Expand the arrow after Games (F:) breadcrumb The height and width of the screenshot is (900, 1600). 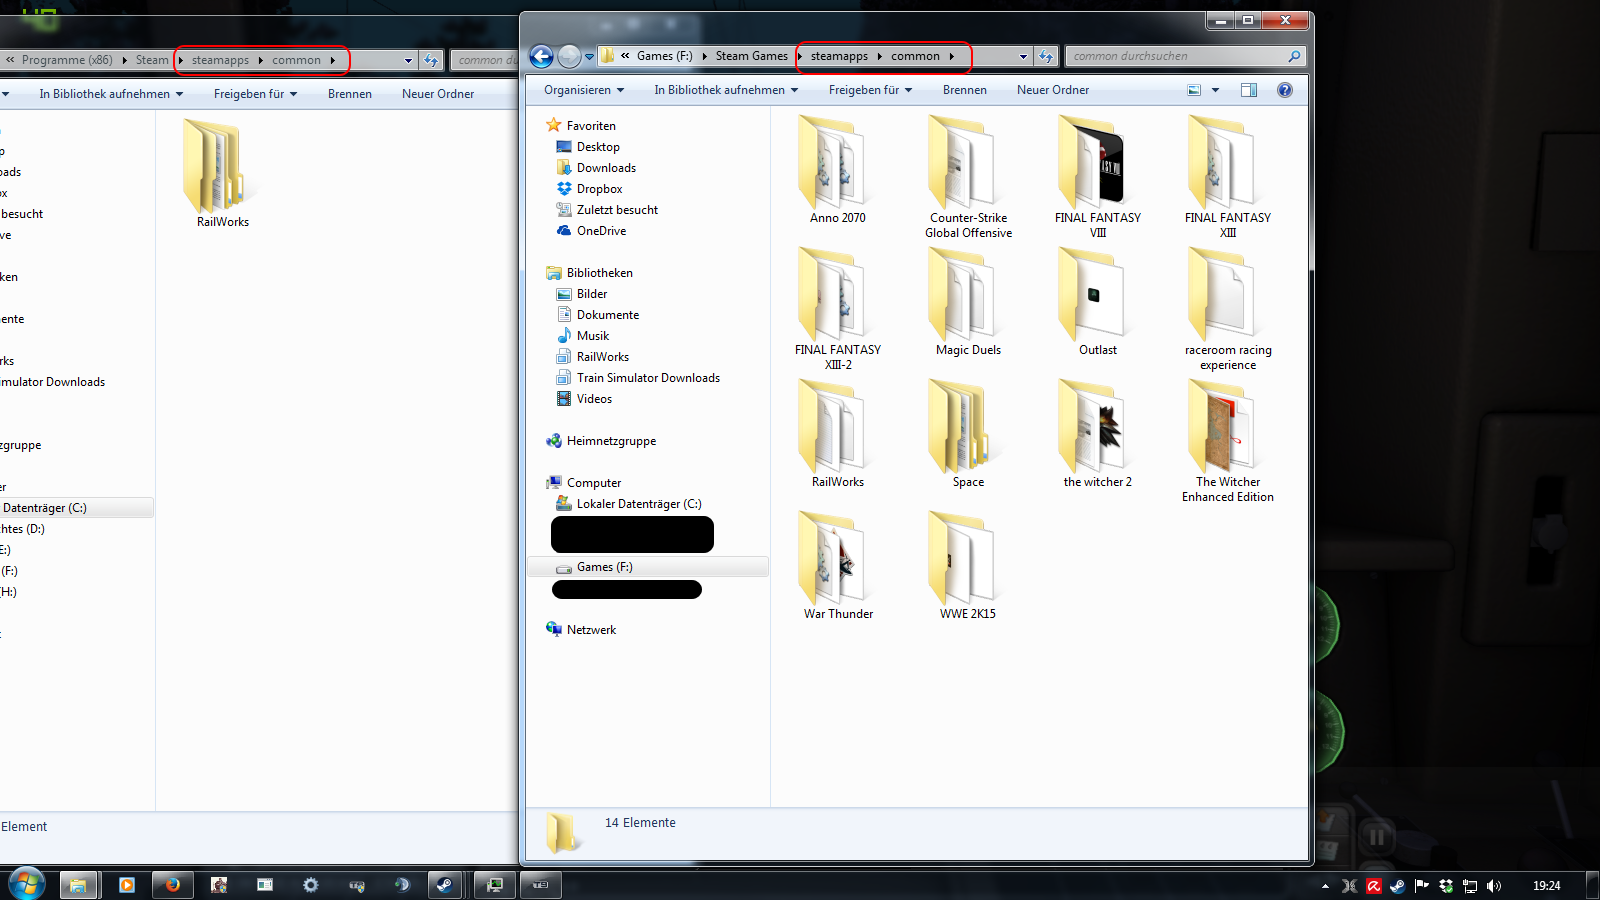704,56
